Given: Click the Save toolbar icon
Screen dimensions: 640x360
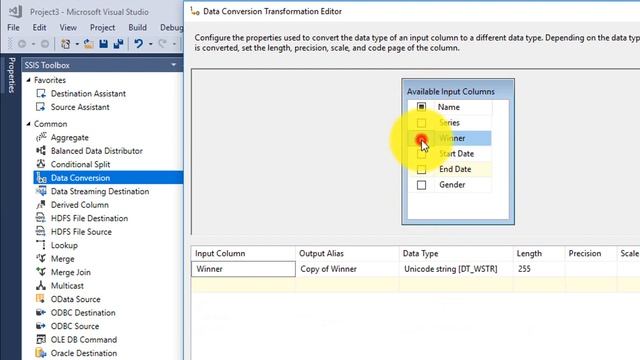Looking at the screenshot, I should tap(104, 44).
